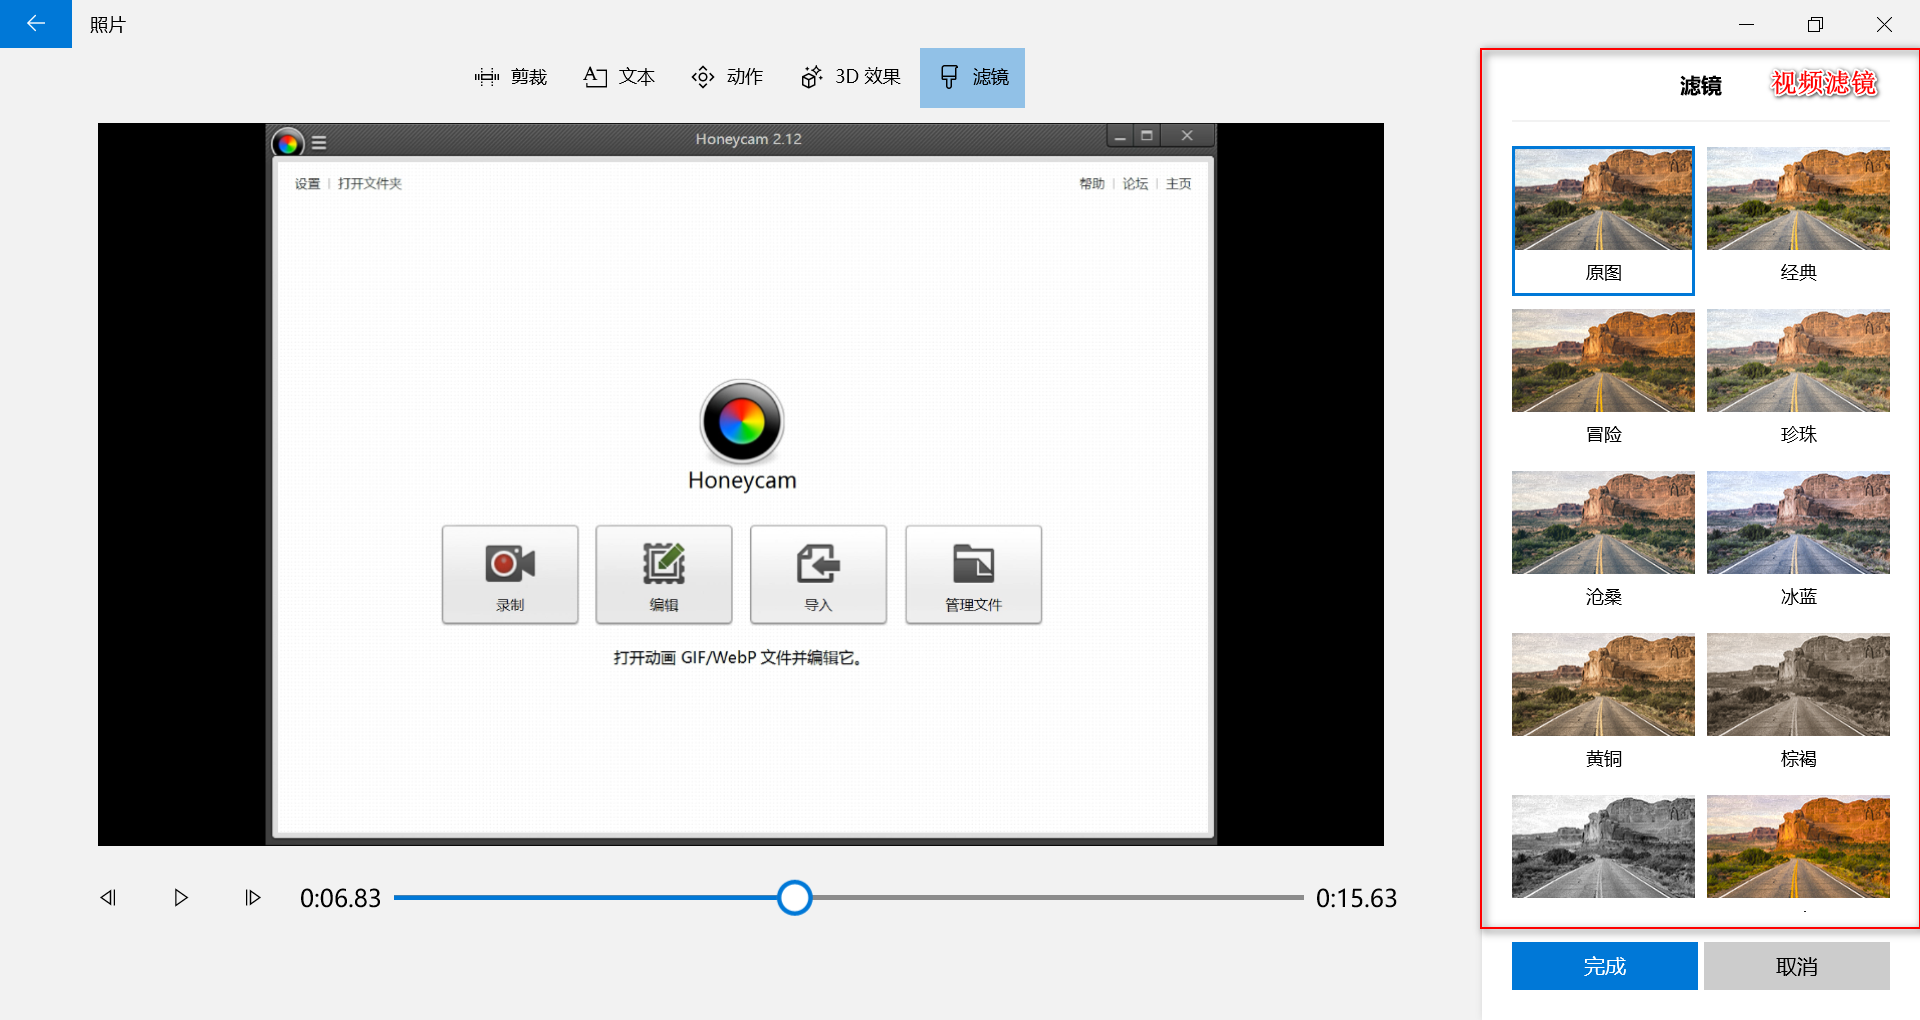Click the 照片 app title text
This screenshot has height=1020, width=1920.
107,25
